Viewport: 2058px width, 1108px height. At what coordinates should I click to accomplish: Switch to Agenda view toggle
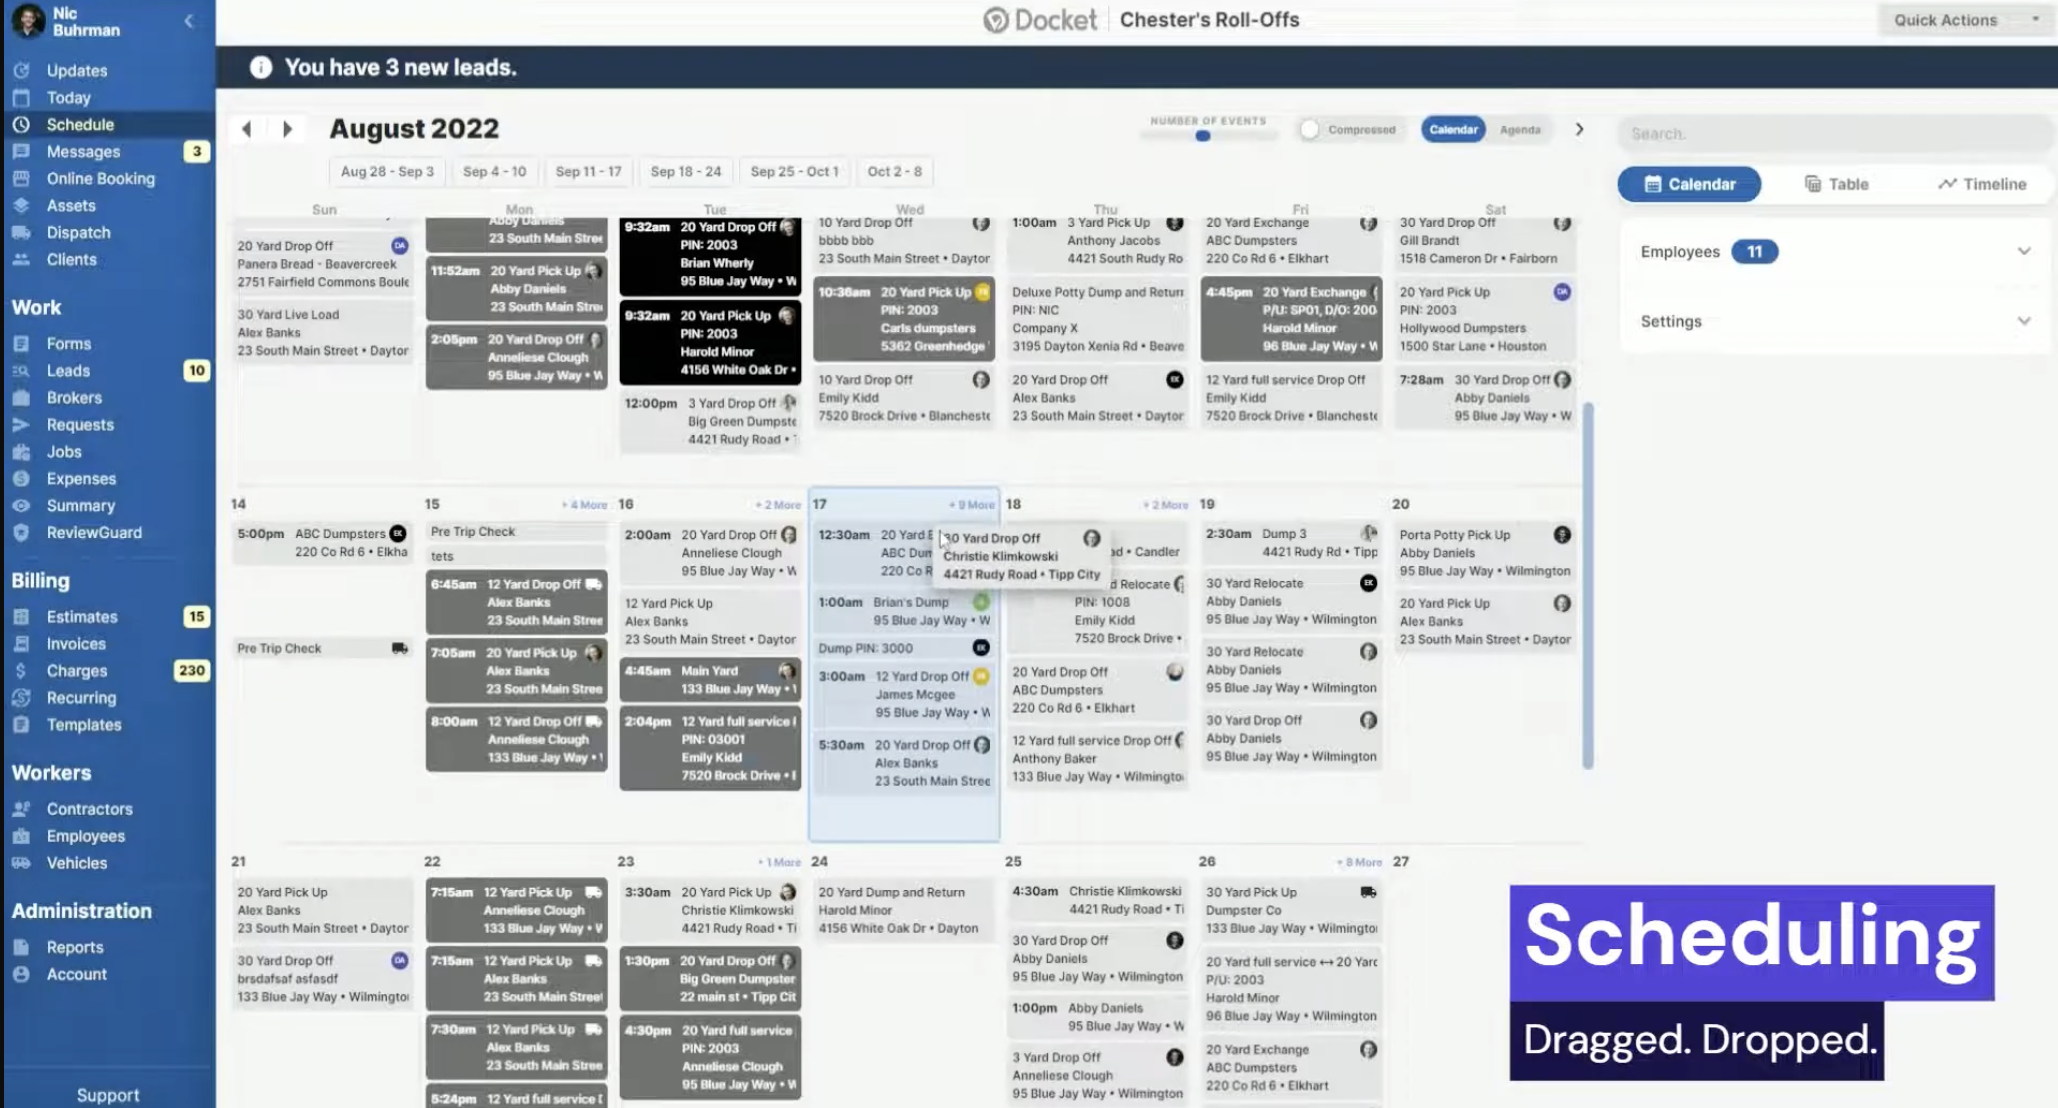point(1519,130)
